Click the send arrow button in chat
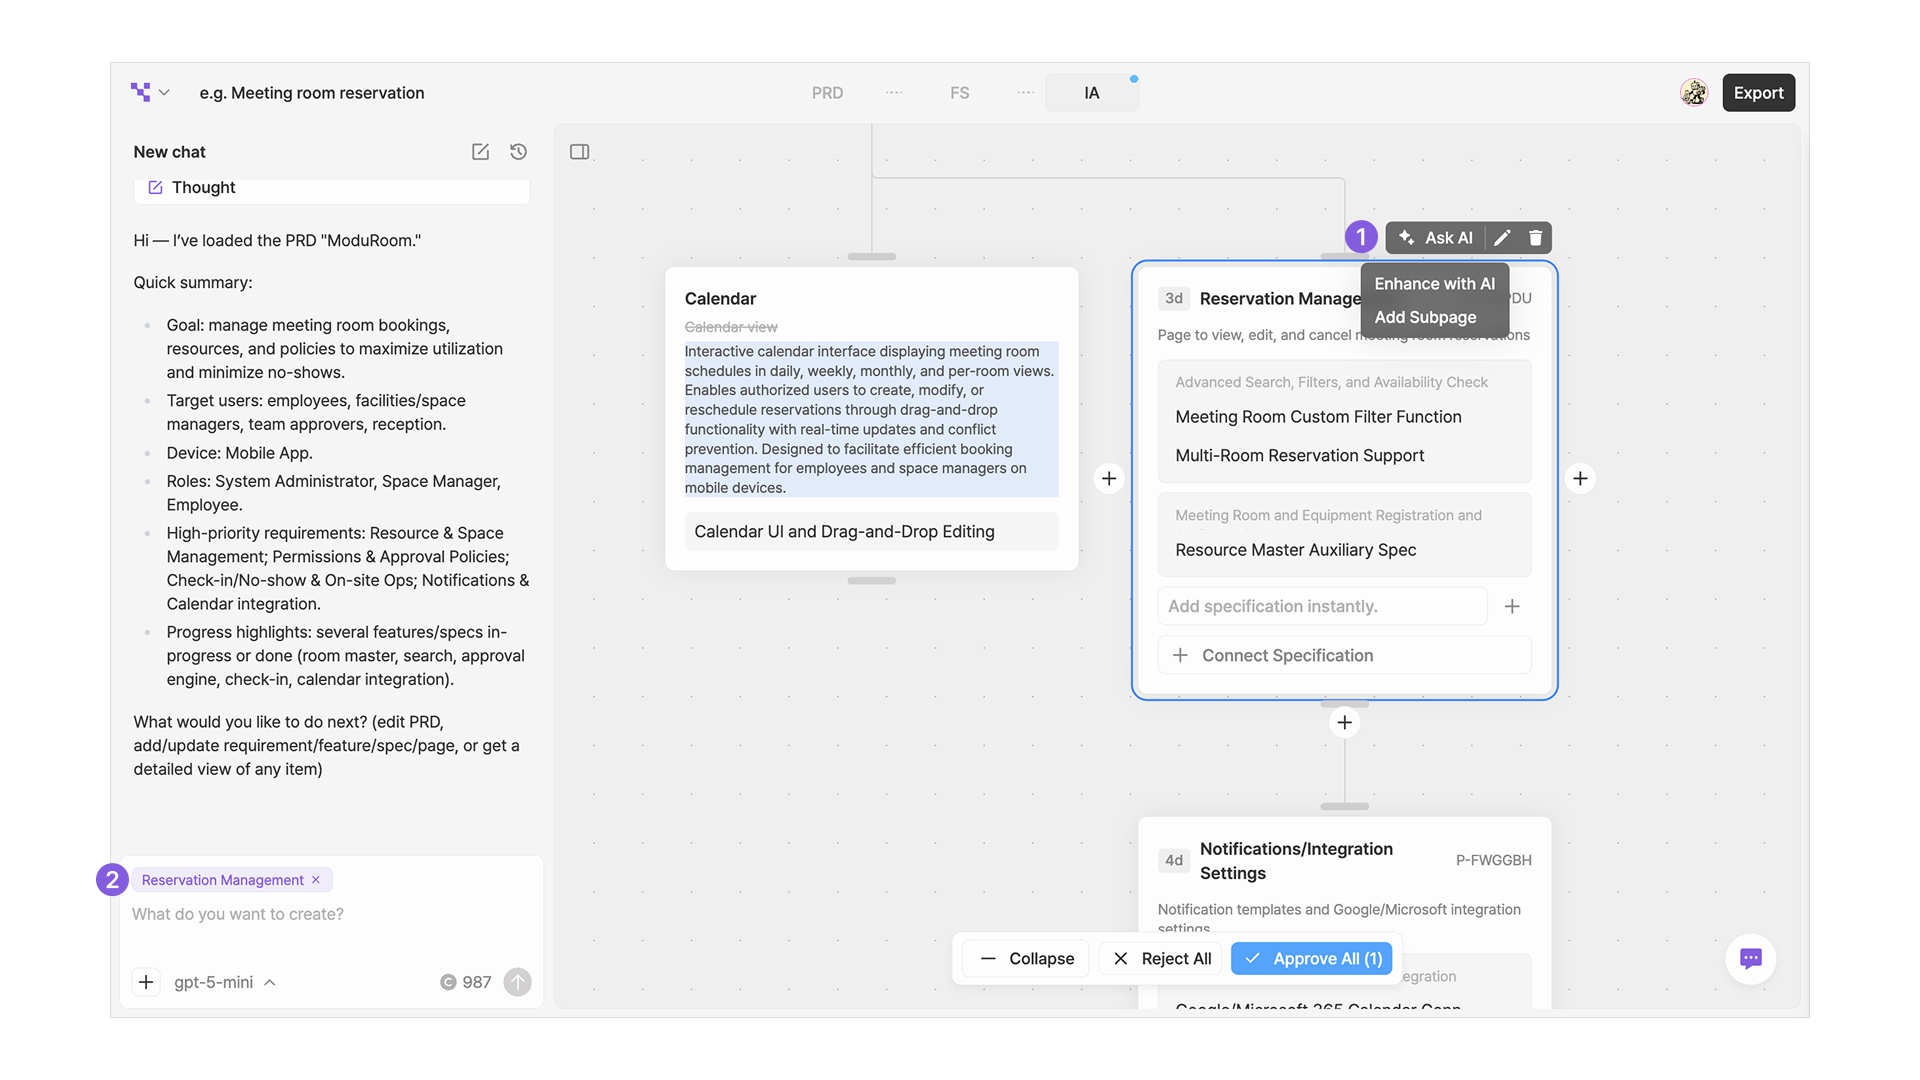The width and height of the screenshot is (1920, 1080). [517, 982]
